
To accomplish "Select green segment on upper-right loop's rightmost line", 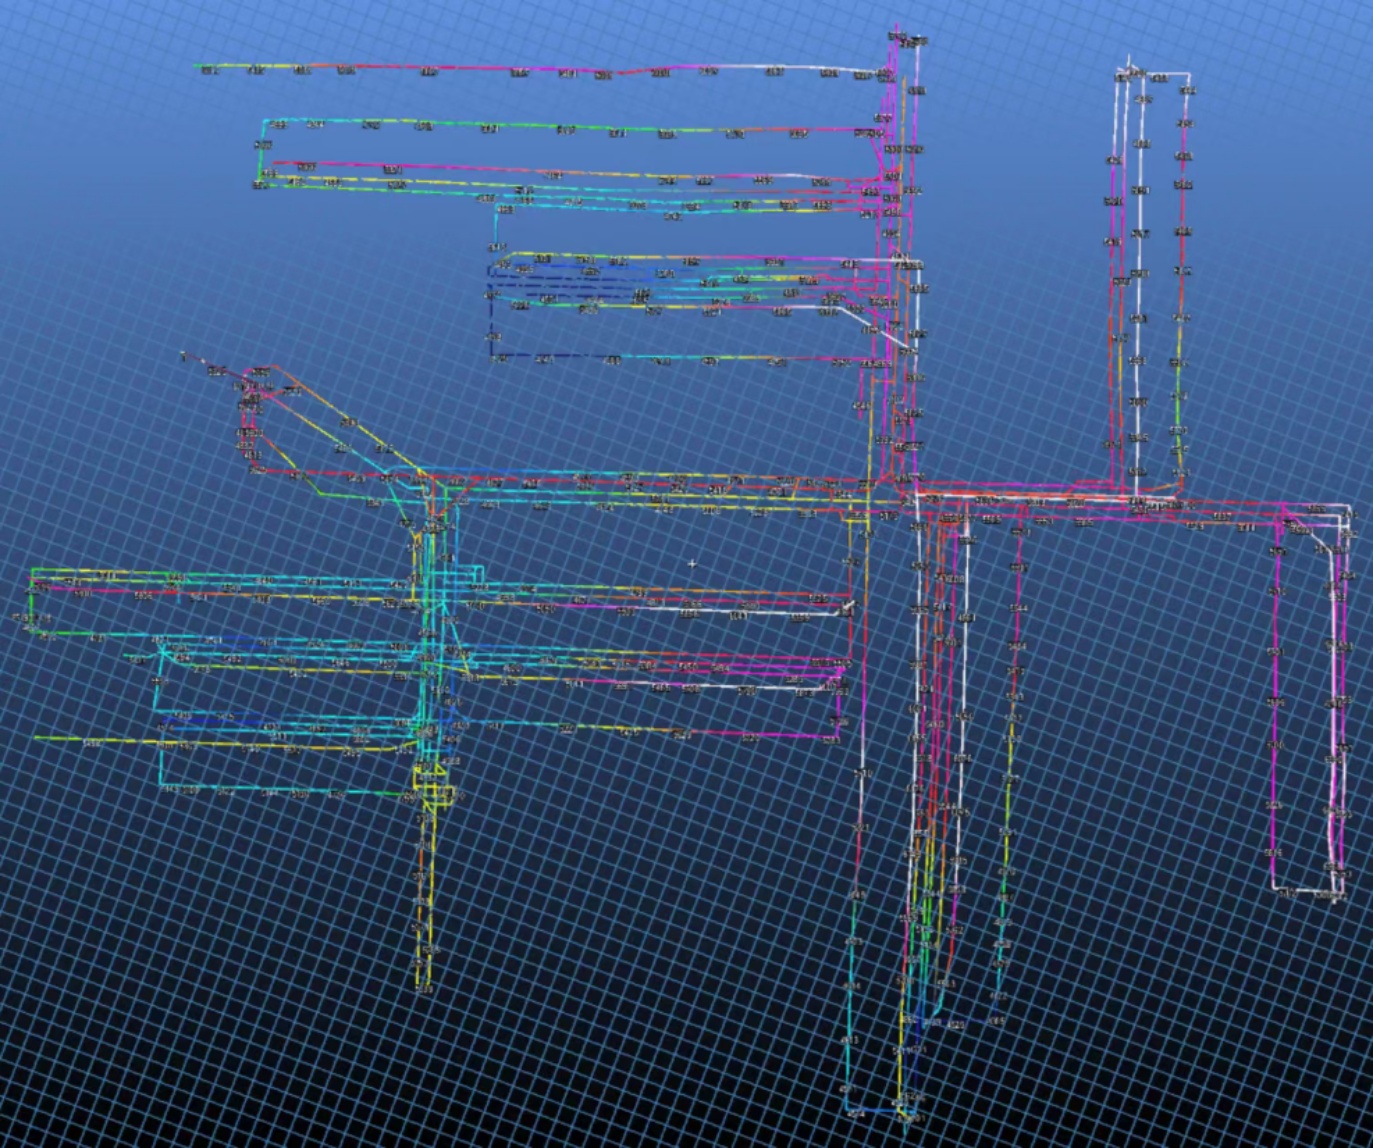I will pos(1178,412).
